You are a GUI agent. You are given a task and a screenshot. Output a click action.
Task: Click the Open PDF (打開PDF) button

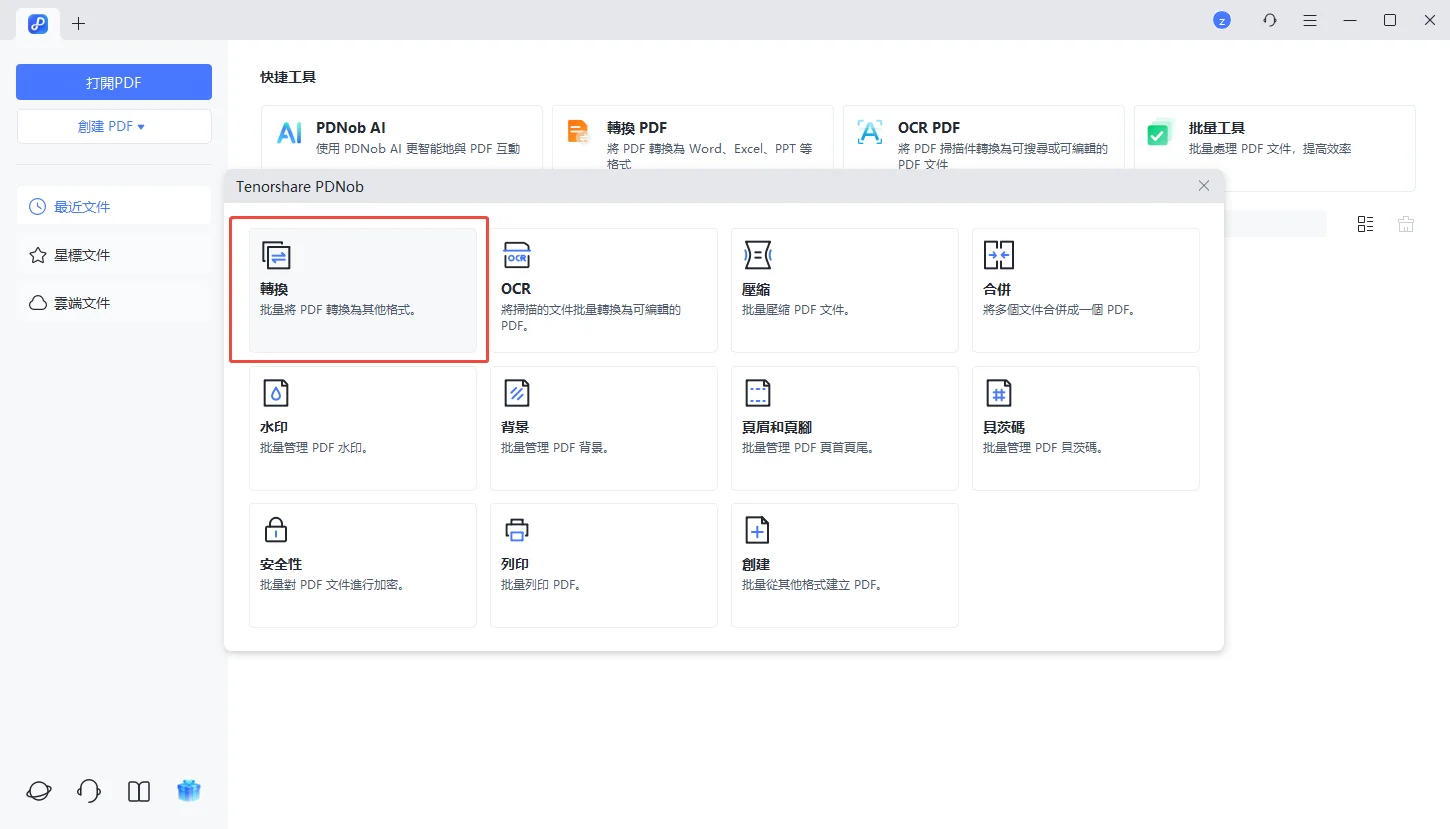click(114, 82)
